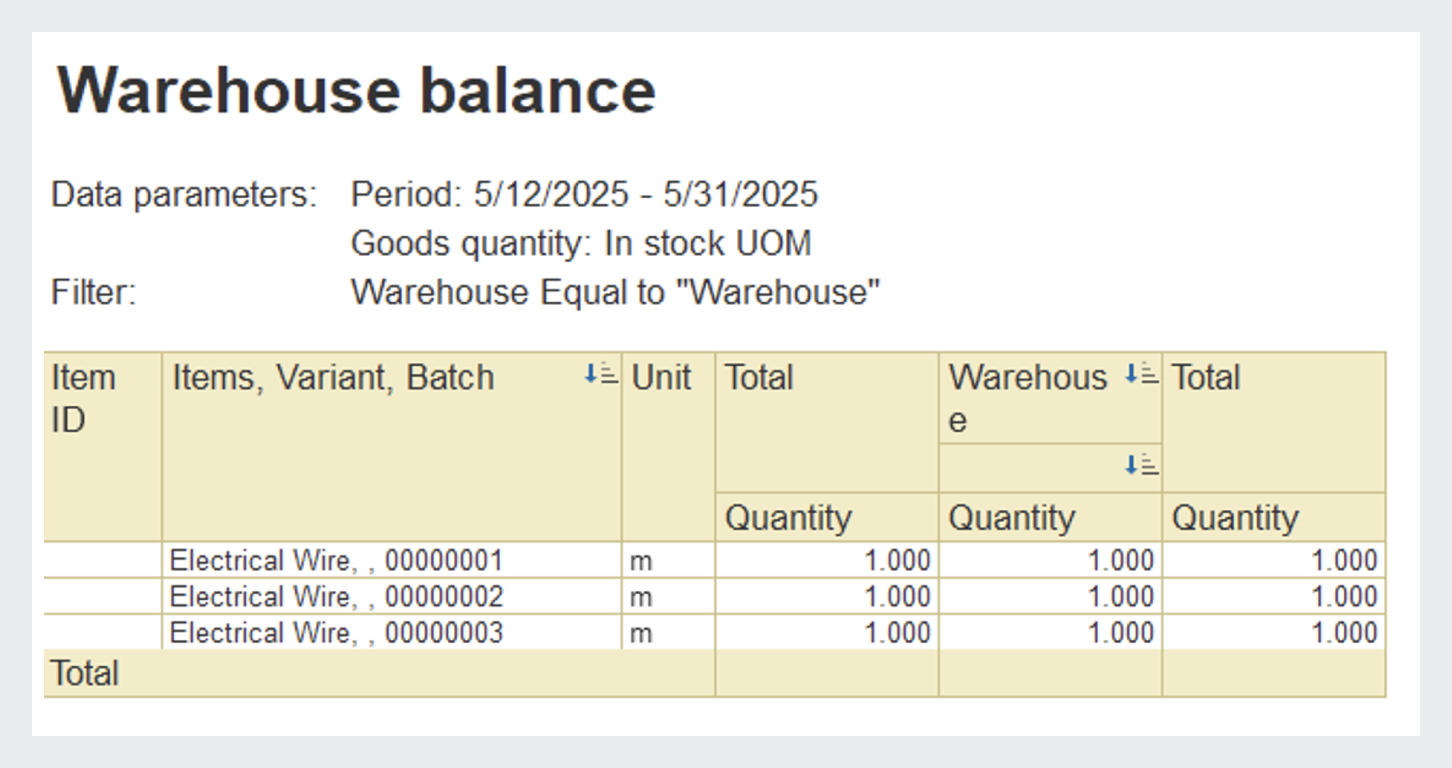
Task: Click the sort icon in the empty cell below Warehouse
Action: pos(1141,465)
